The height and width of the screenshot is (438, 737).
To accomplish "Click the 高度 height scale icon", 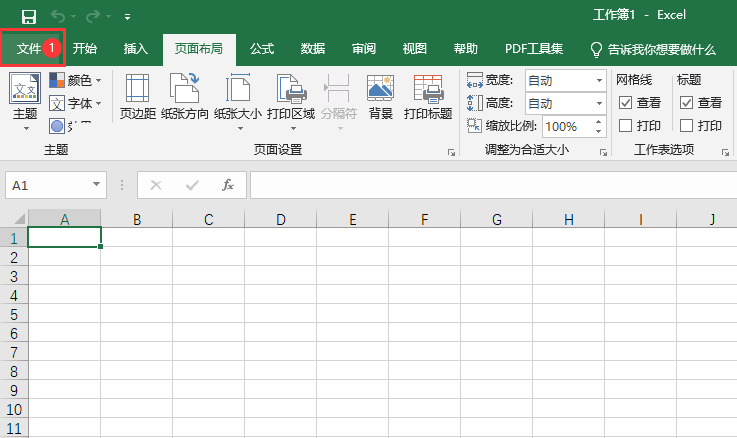I will pos(475,103).
